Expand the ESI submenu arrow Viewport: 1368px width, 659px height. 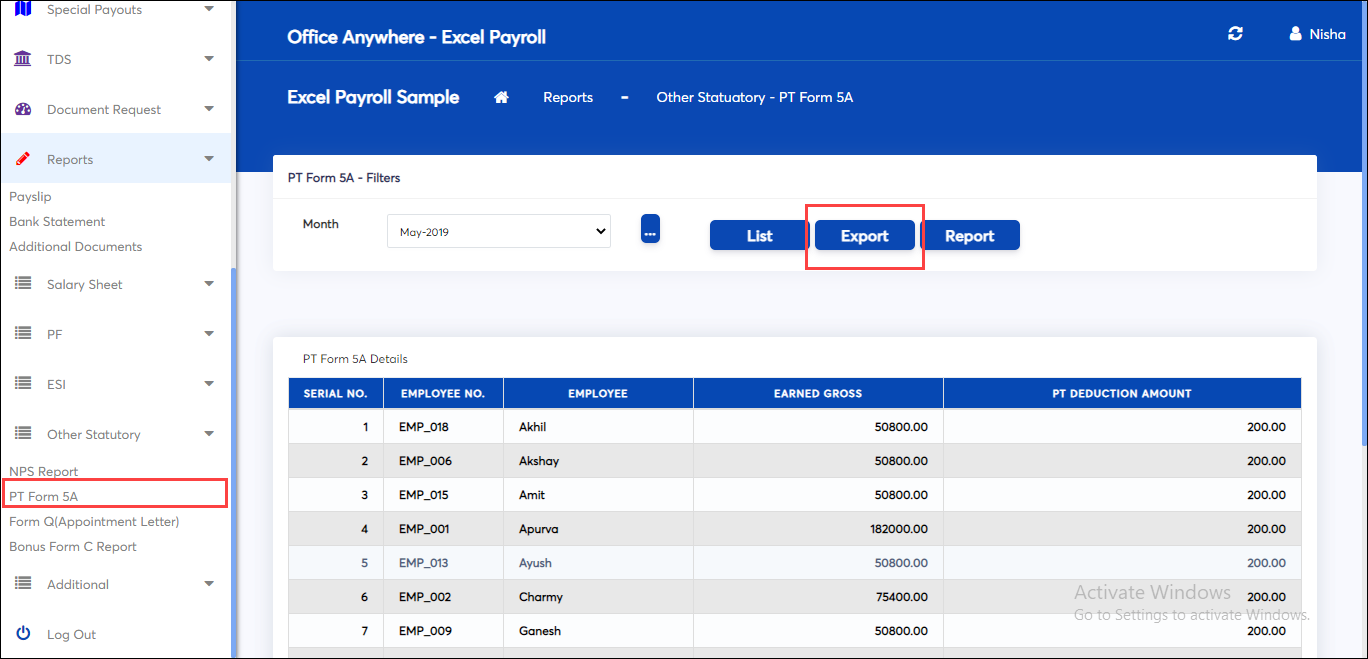pos(209,384)
